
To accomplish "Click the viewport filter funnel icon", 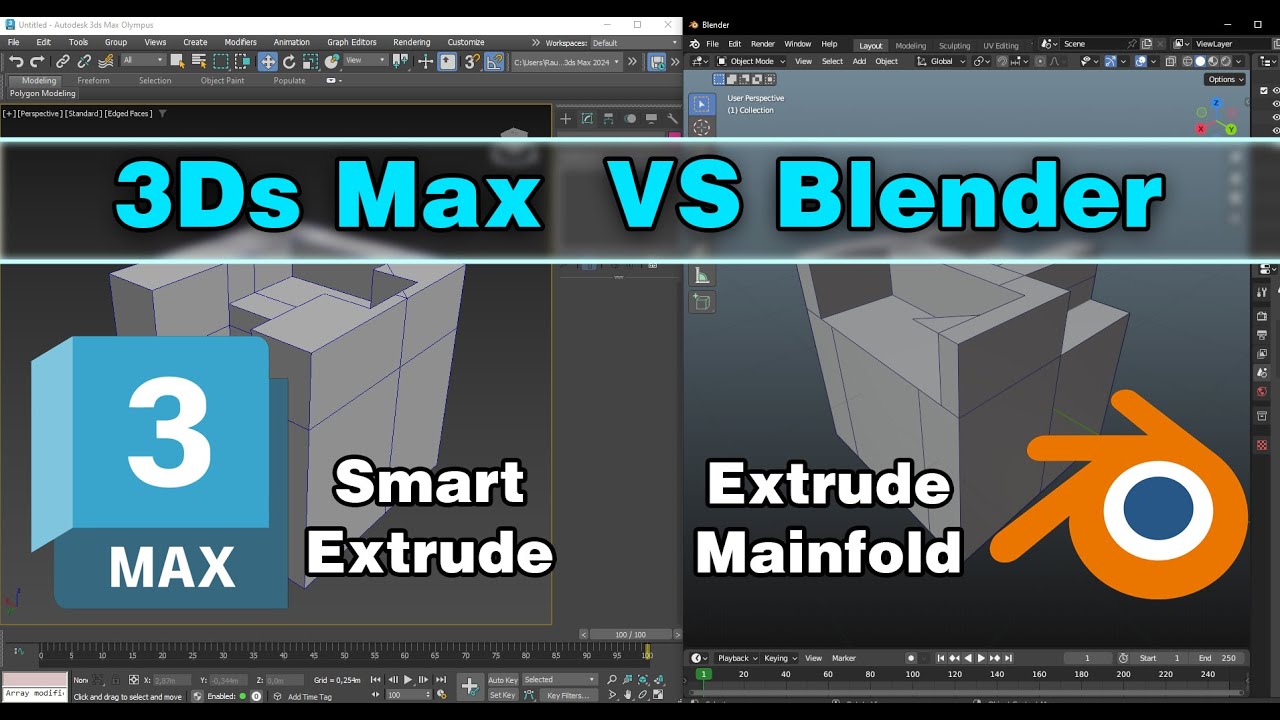I will (162, 114).
